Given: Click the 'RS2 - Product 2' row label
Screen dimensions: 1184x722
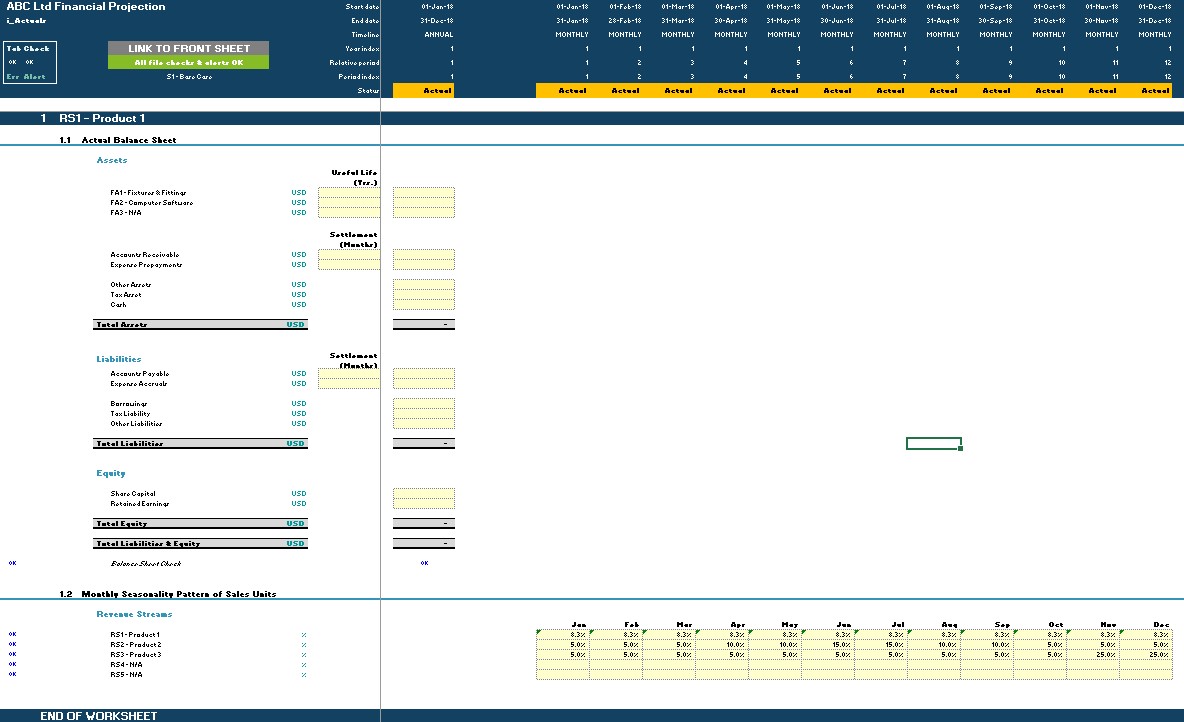Looking at the screenshot, I should (x=136, y=645).
